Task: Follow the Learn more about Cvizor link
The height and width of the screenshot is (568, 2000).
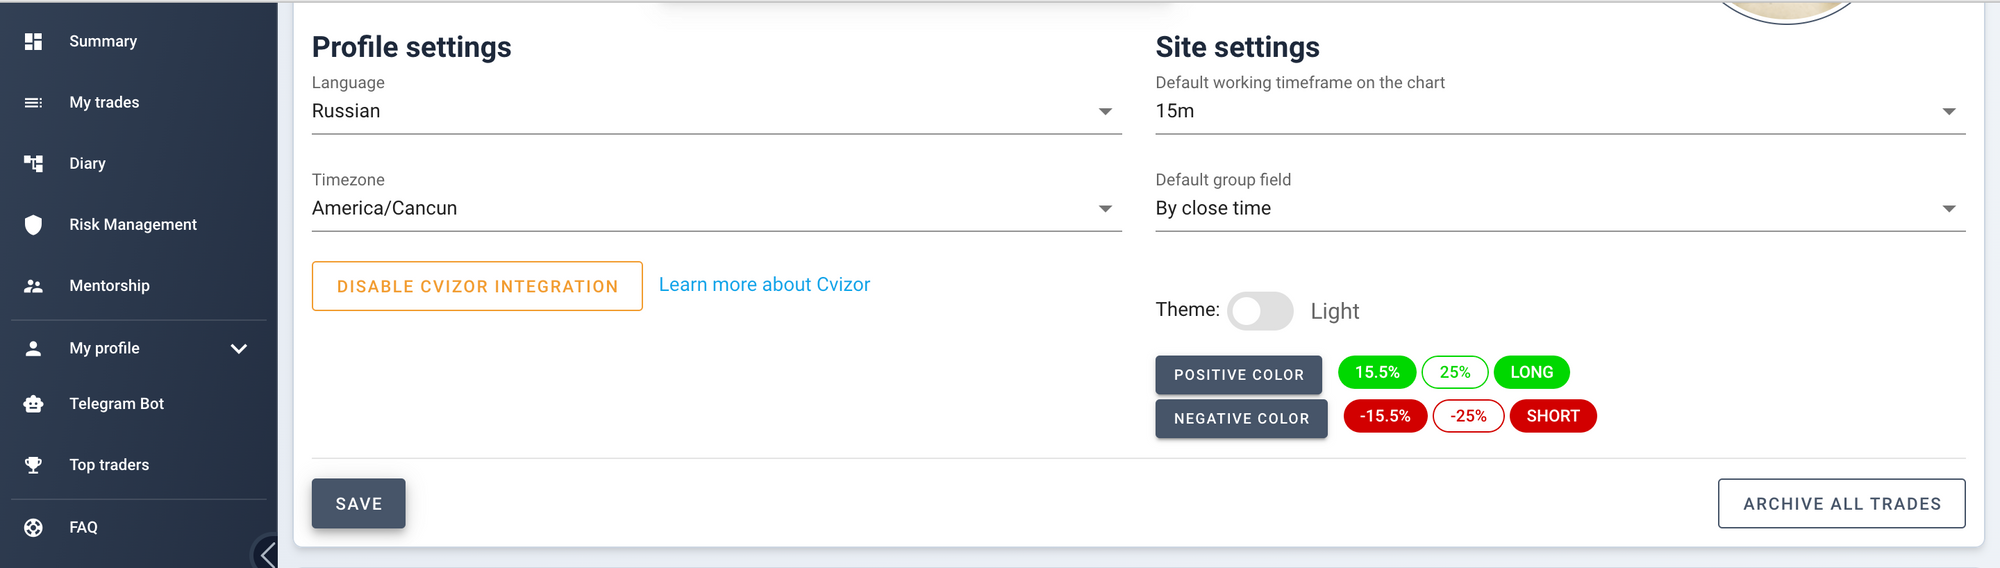Action: 764,285
